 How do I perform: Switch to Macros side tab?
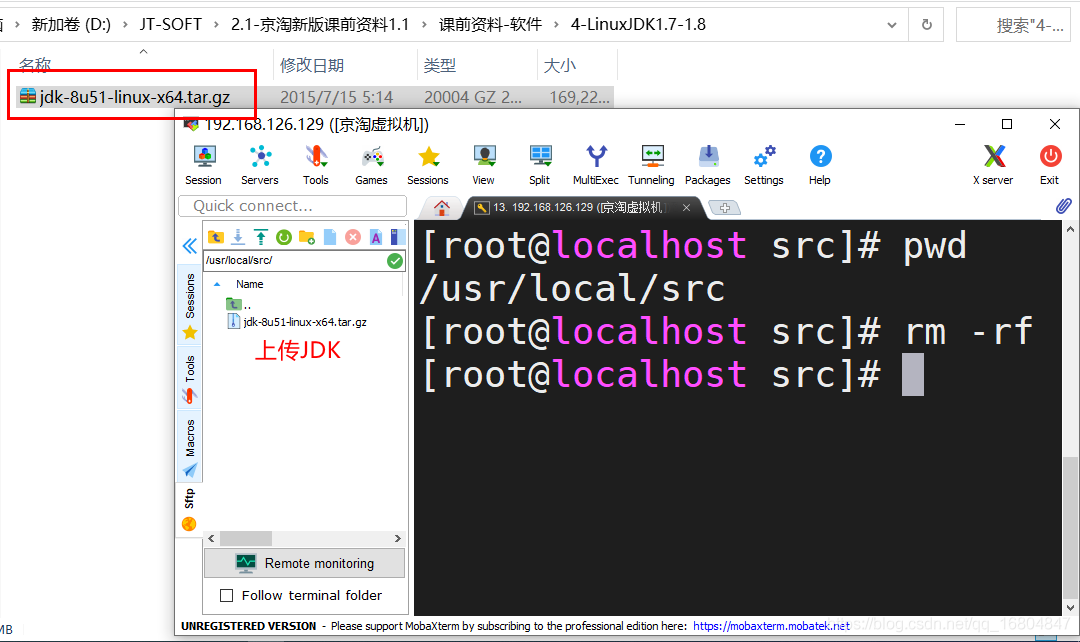click(x=189, y=448)
